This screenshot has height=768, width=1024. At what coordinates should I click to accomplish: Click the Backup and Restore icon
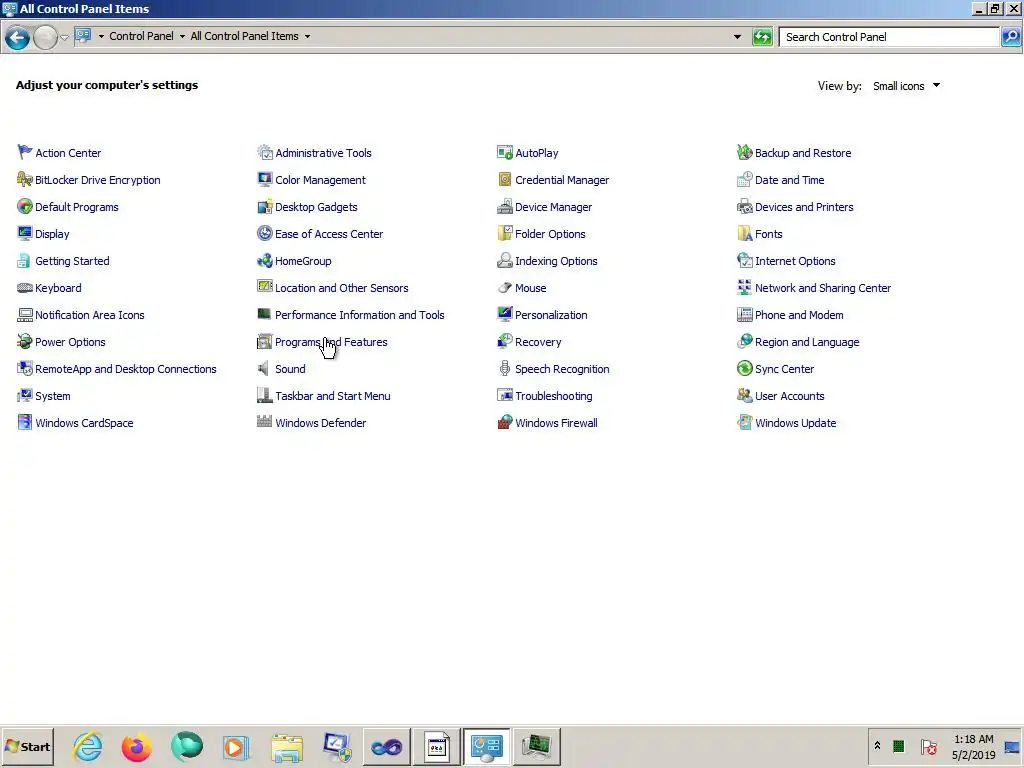pyautogui.click(x=744, y=152)
